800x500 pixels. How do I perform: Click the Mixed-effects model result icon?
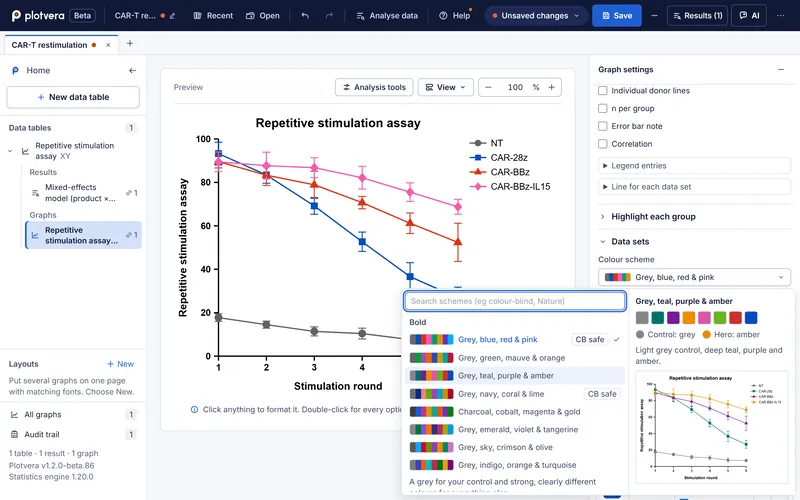point(35,193)
